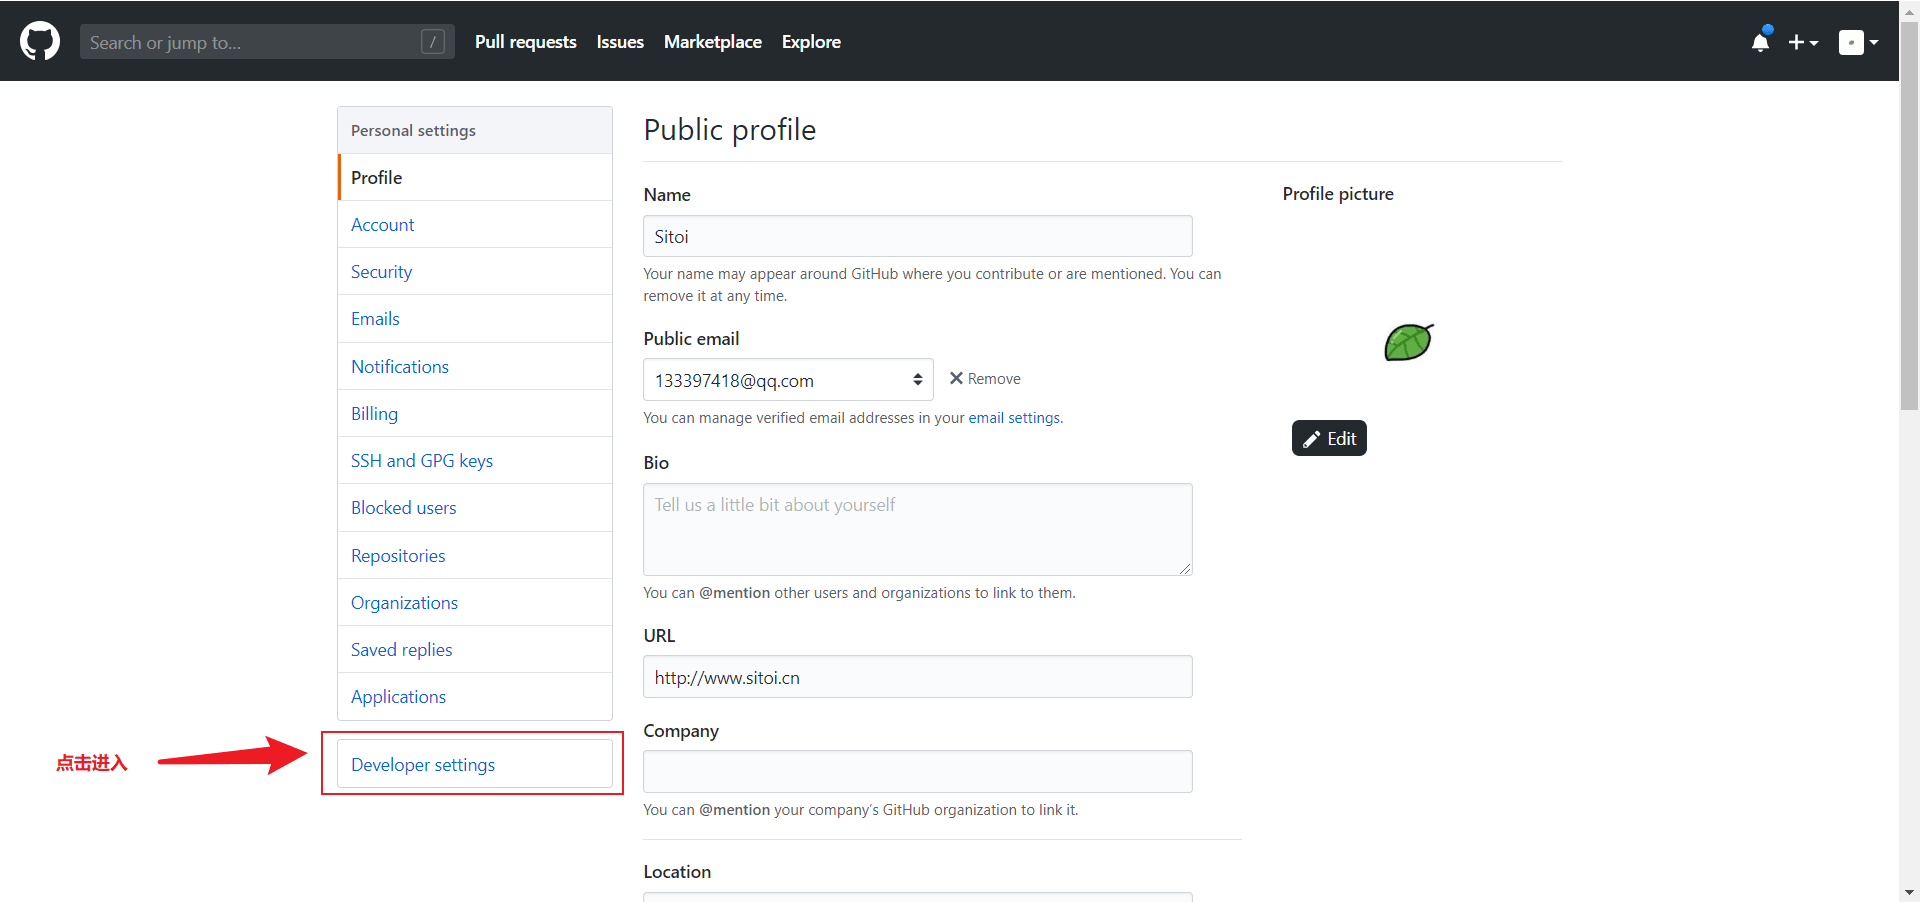Open Organizations settings
Viewport: 1920px width, 902px height.
(x=475, y=603)
